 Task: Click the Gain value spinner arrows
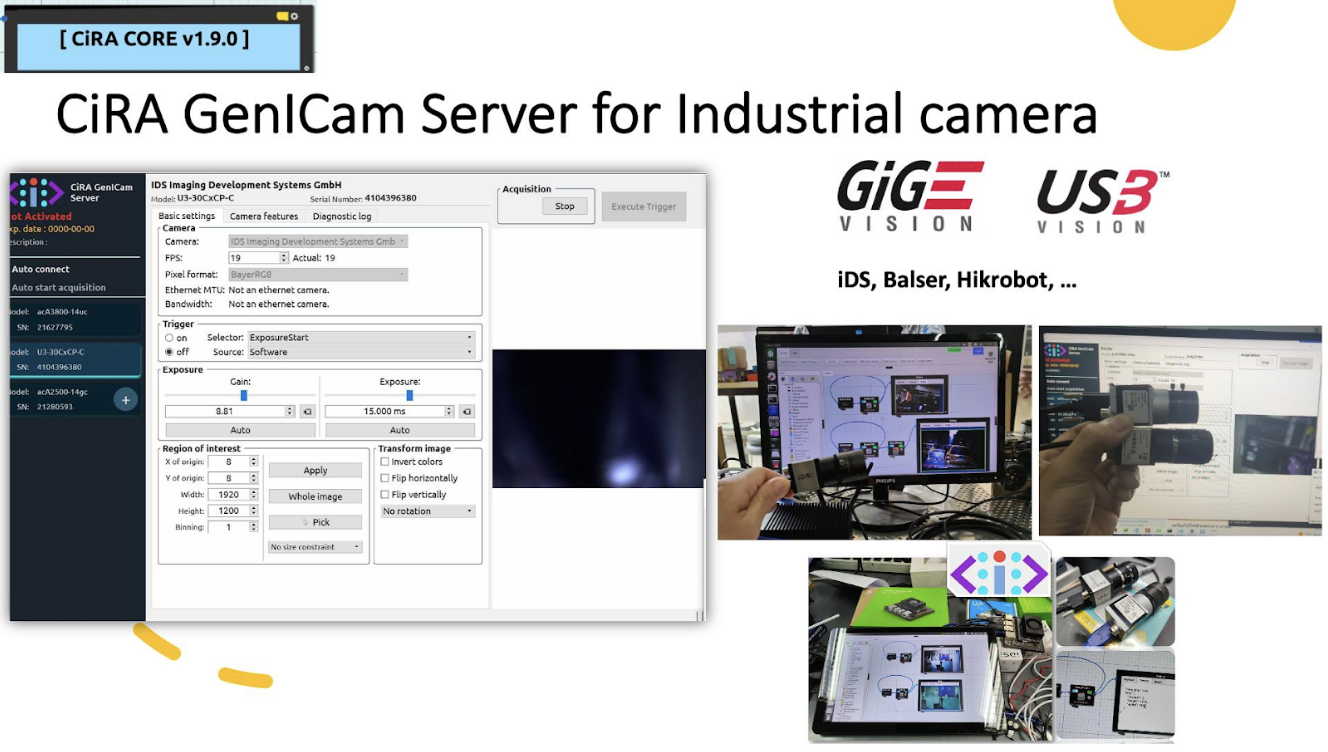click(x=291, y=411)
